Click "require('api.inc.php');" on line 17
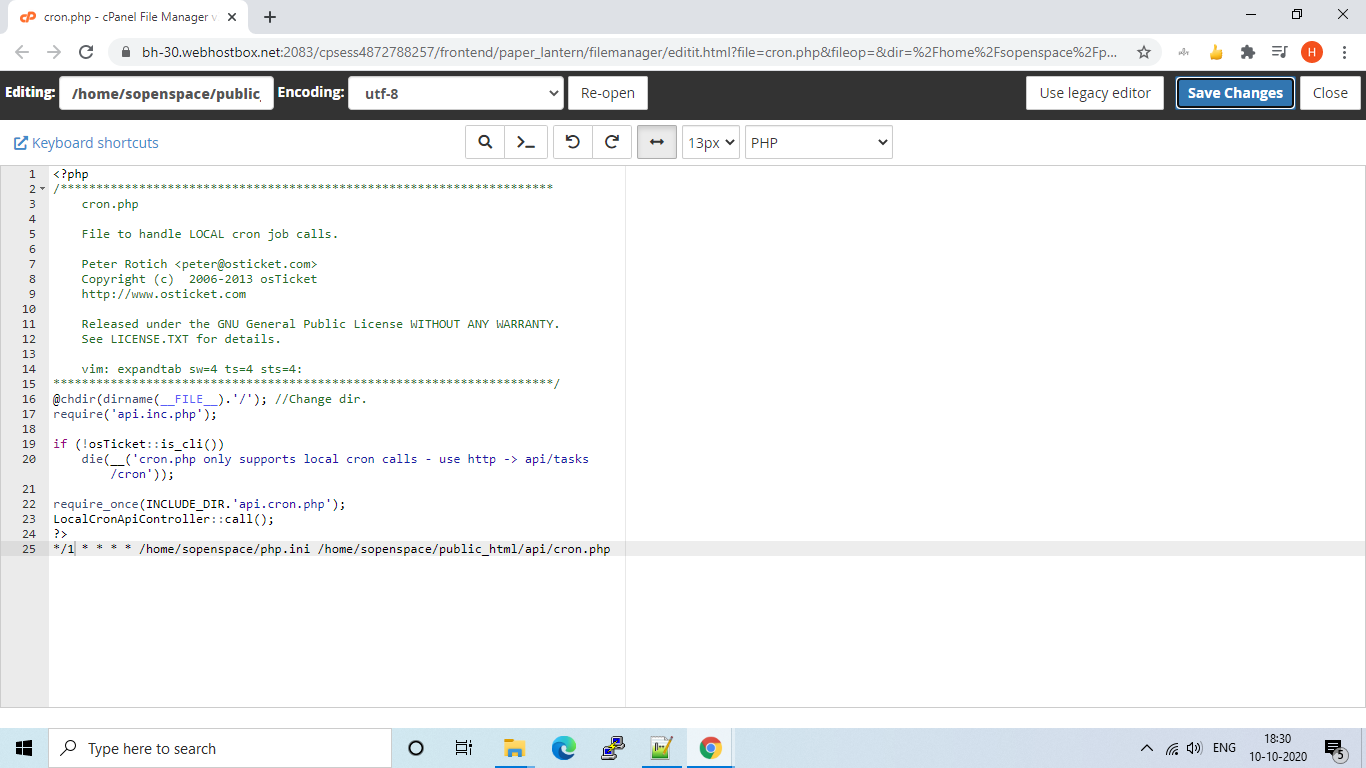Image resolution: width=1366 pixels, height=768 pixels. pos(135,414)
